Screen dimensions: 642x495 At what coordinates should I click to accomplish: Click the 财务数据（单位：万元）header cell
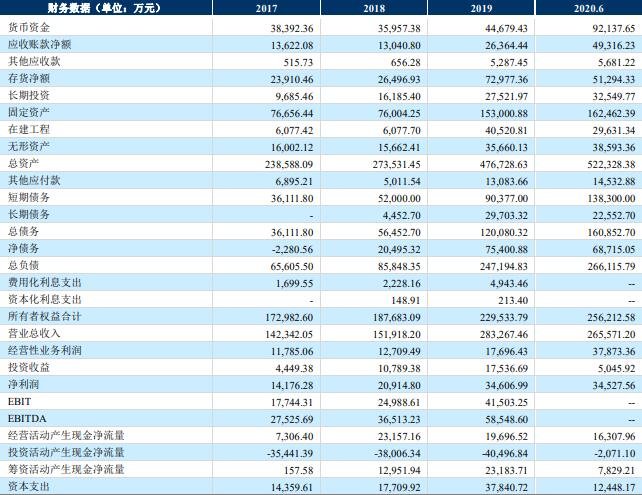(106, 8)
